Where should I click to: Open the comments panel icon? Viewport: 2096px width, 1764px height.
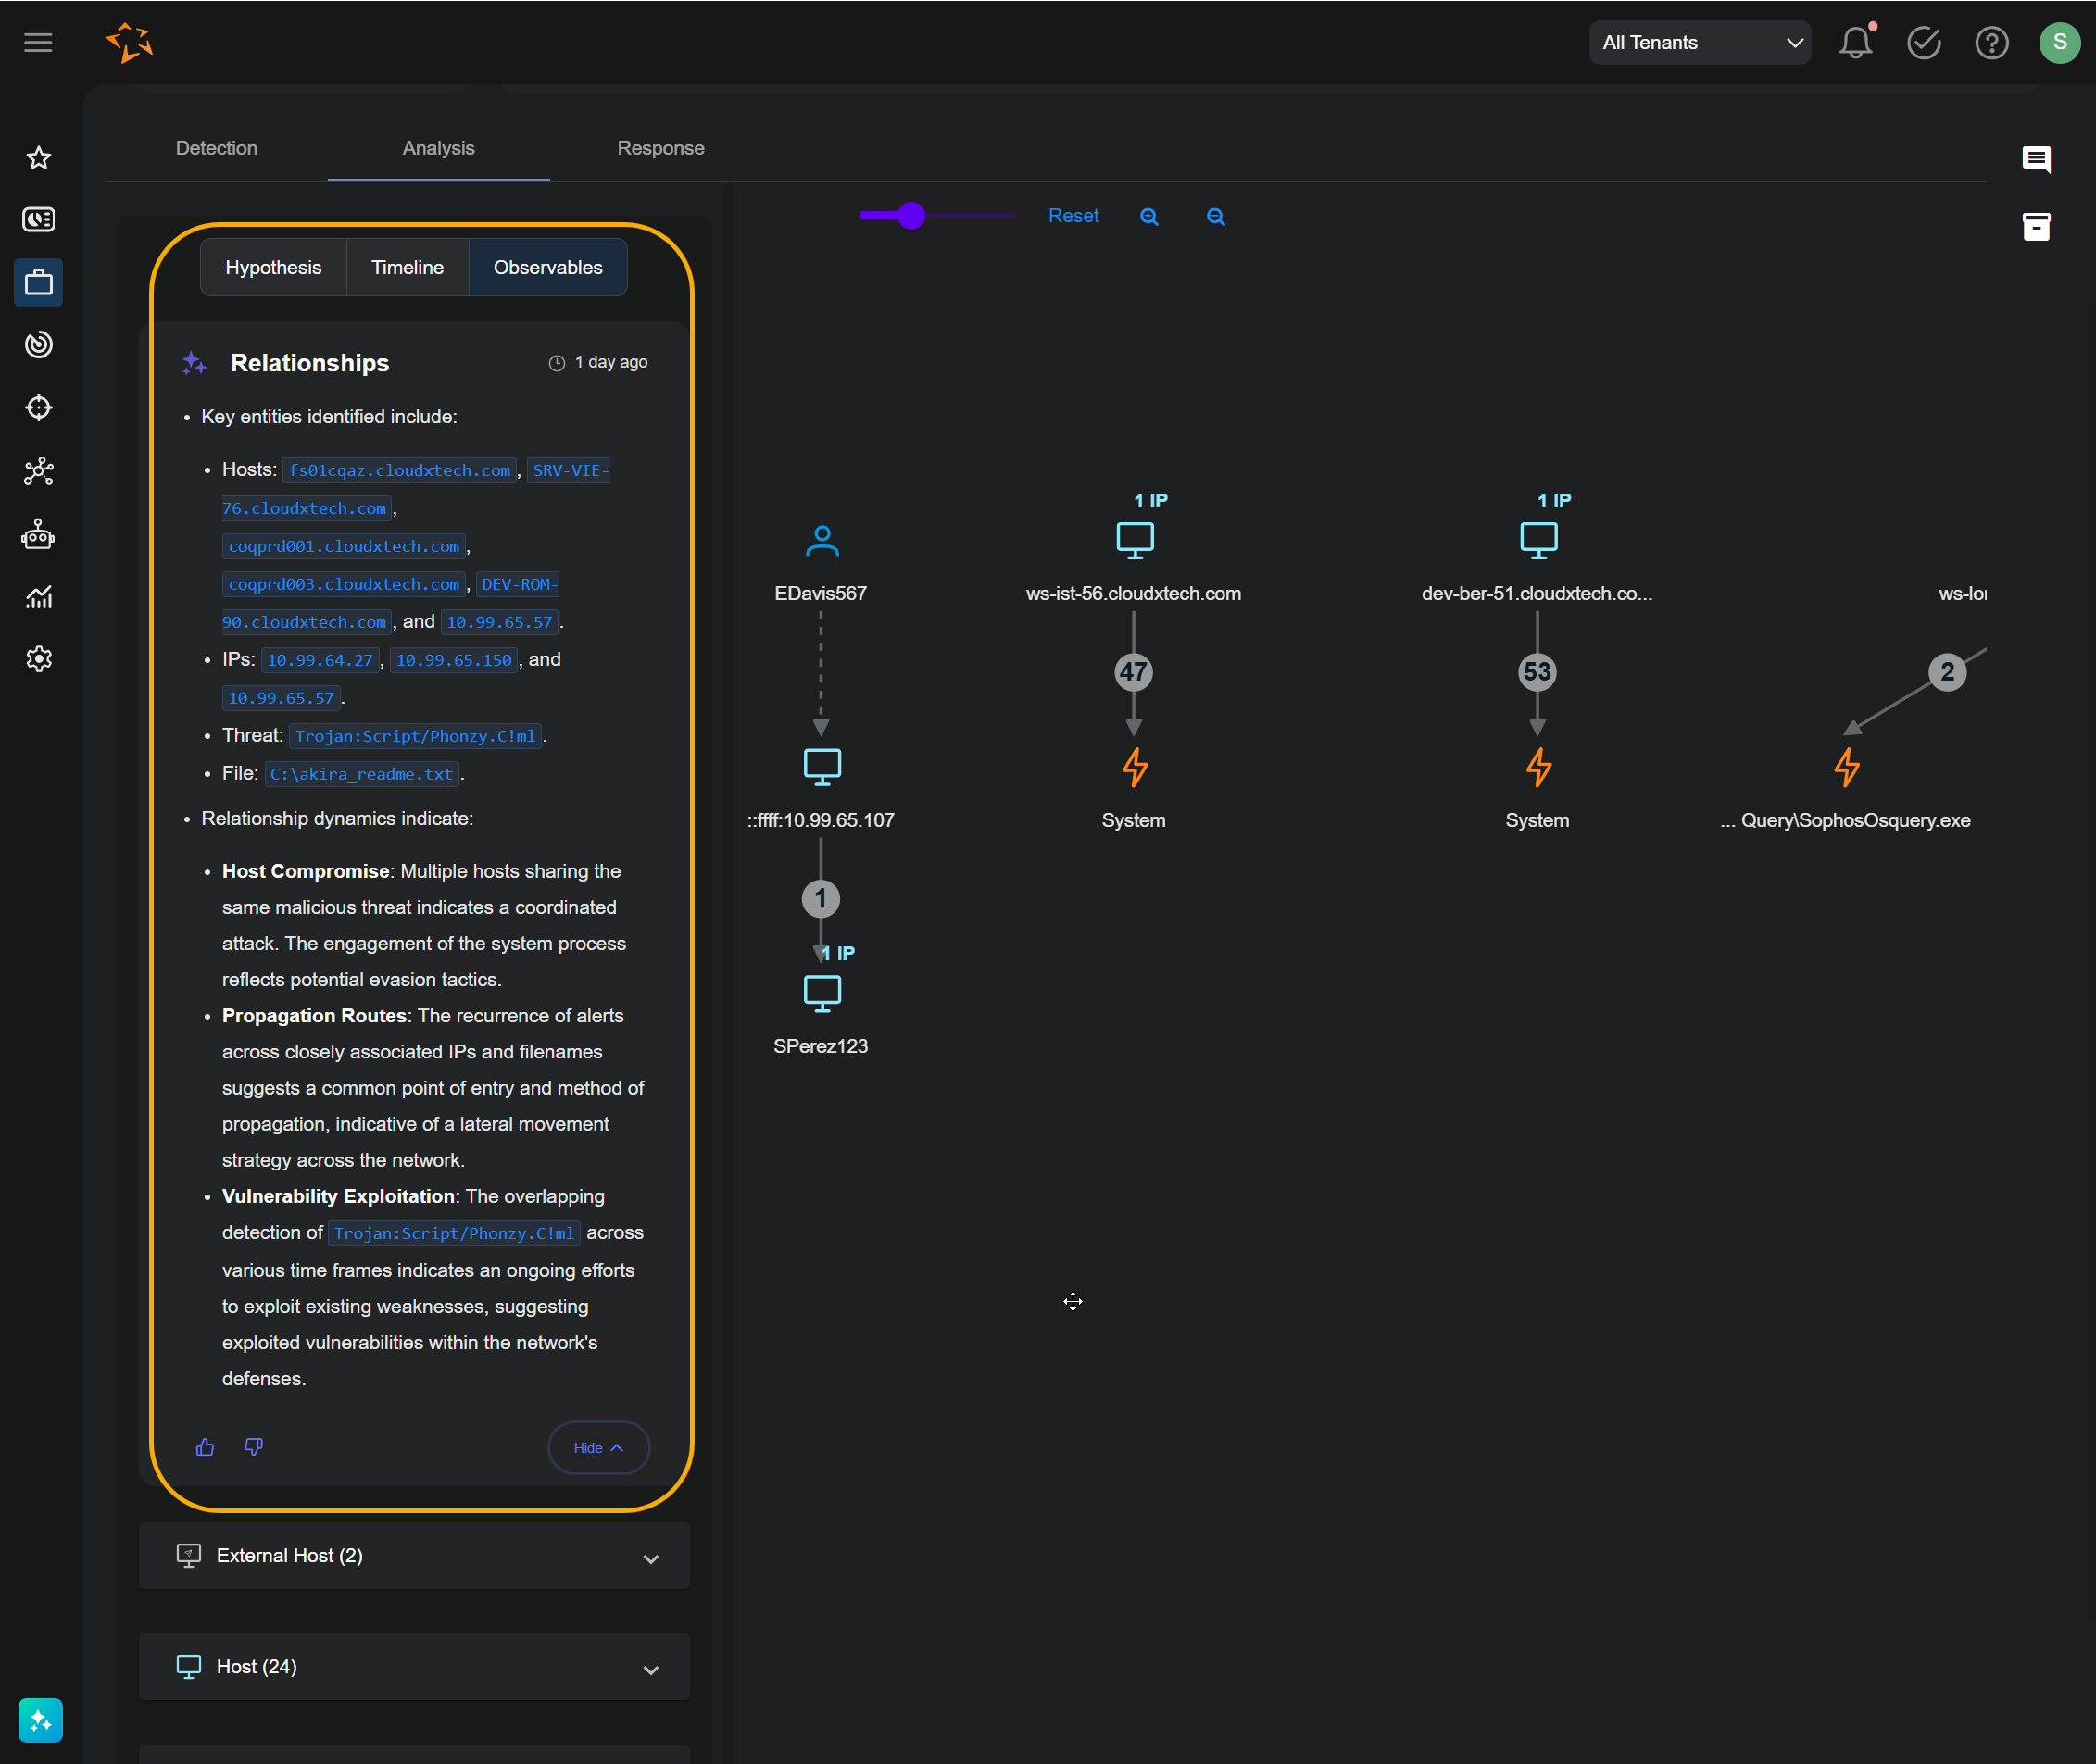[2035, 159]
